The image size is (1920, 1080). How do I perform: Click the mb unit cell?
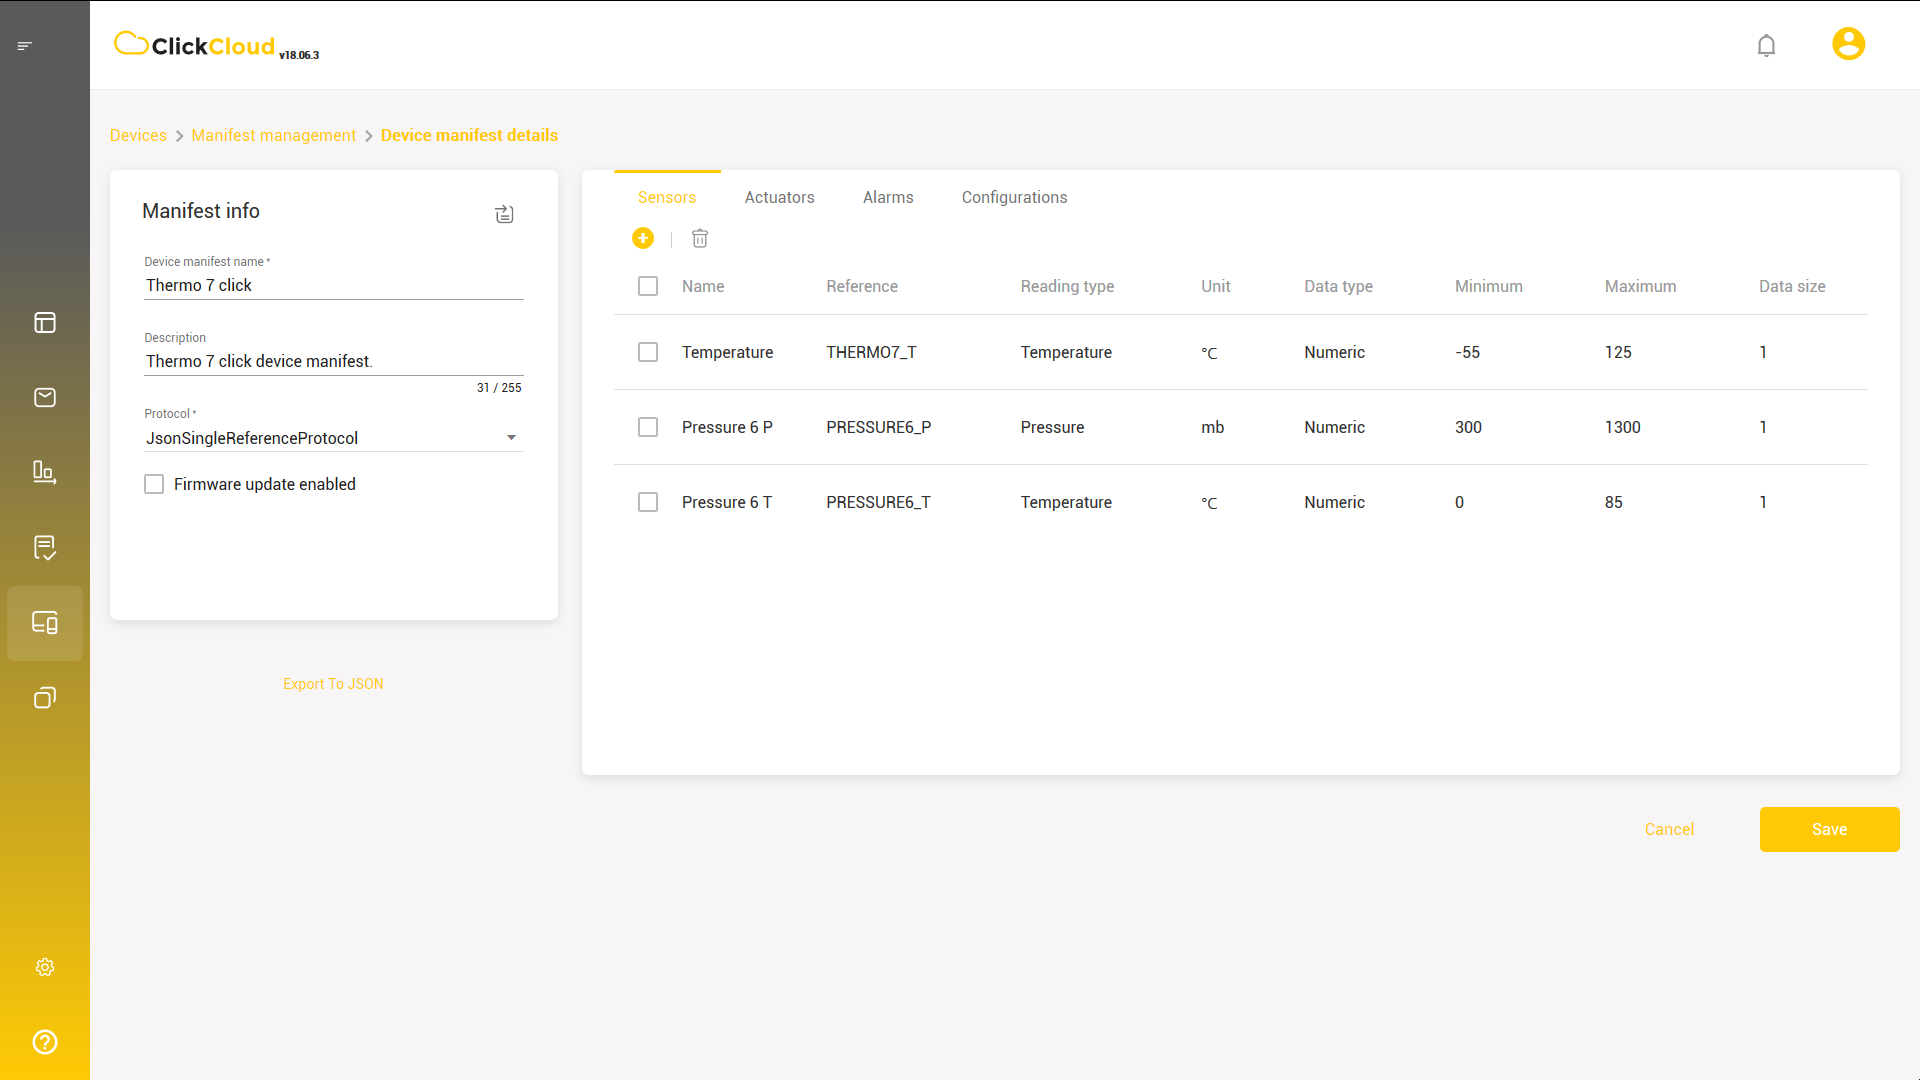pyautogui.click(x=1212, y=427)
